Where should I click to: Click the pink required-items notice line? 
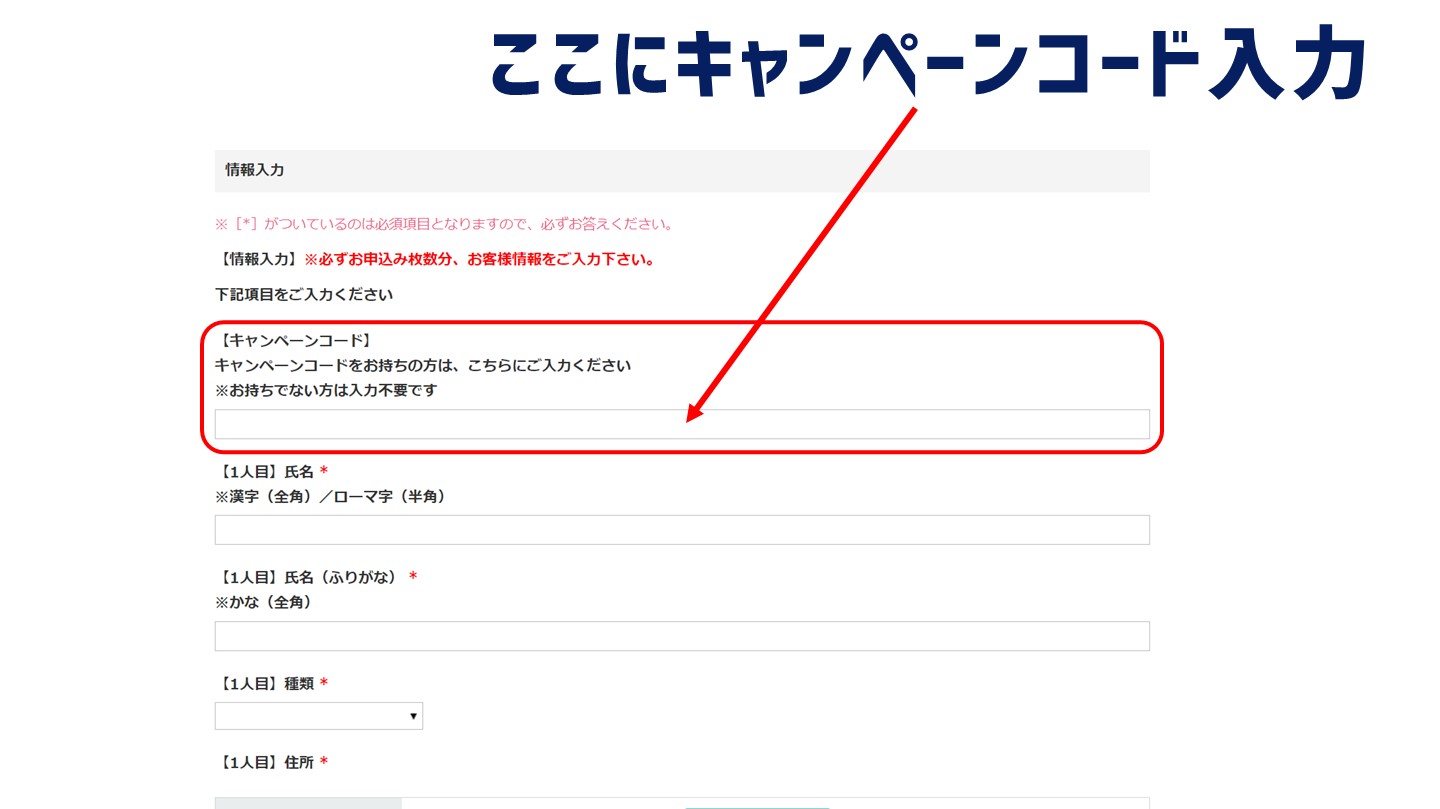[x=444, y=223]
